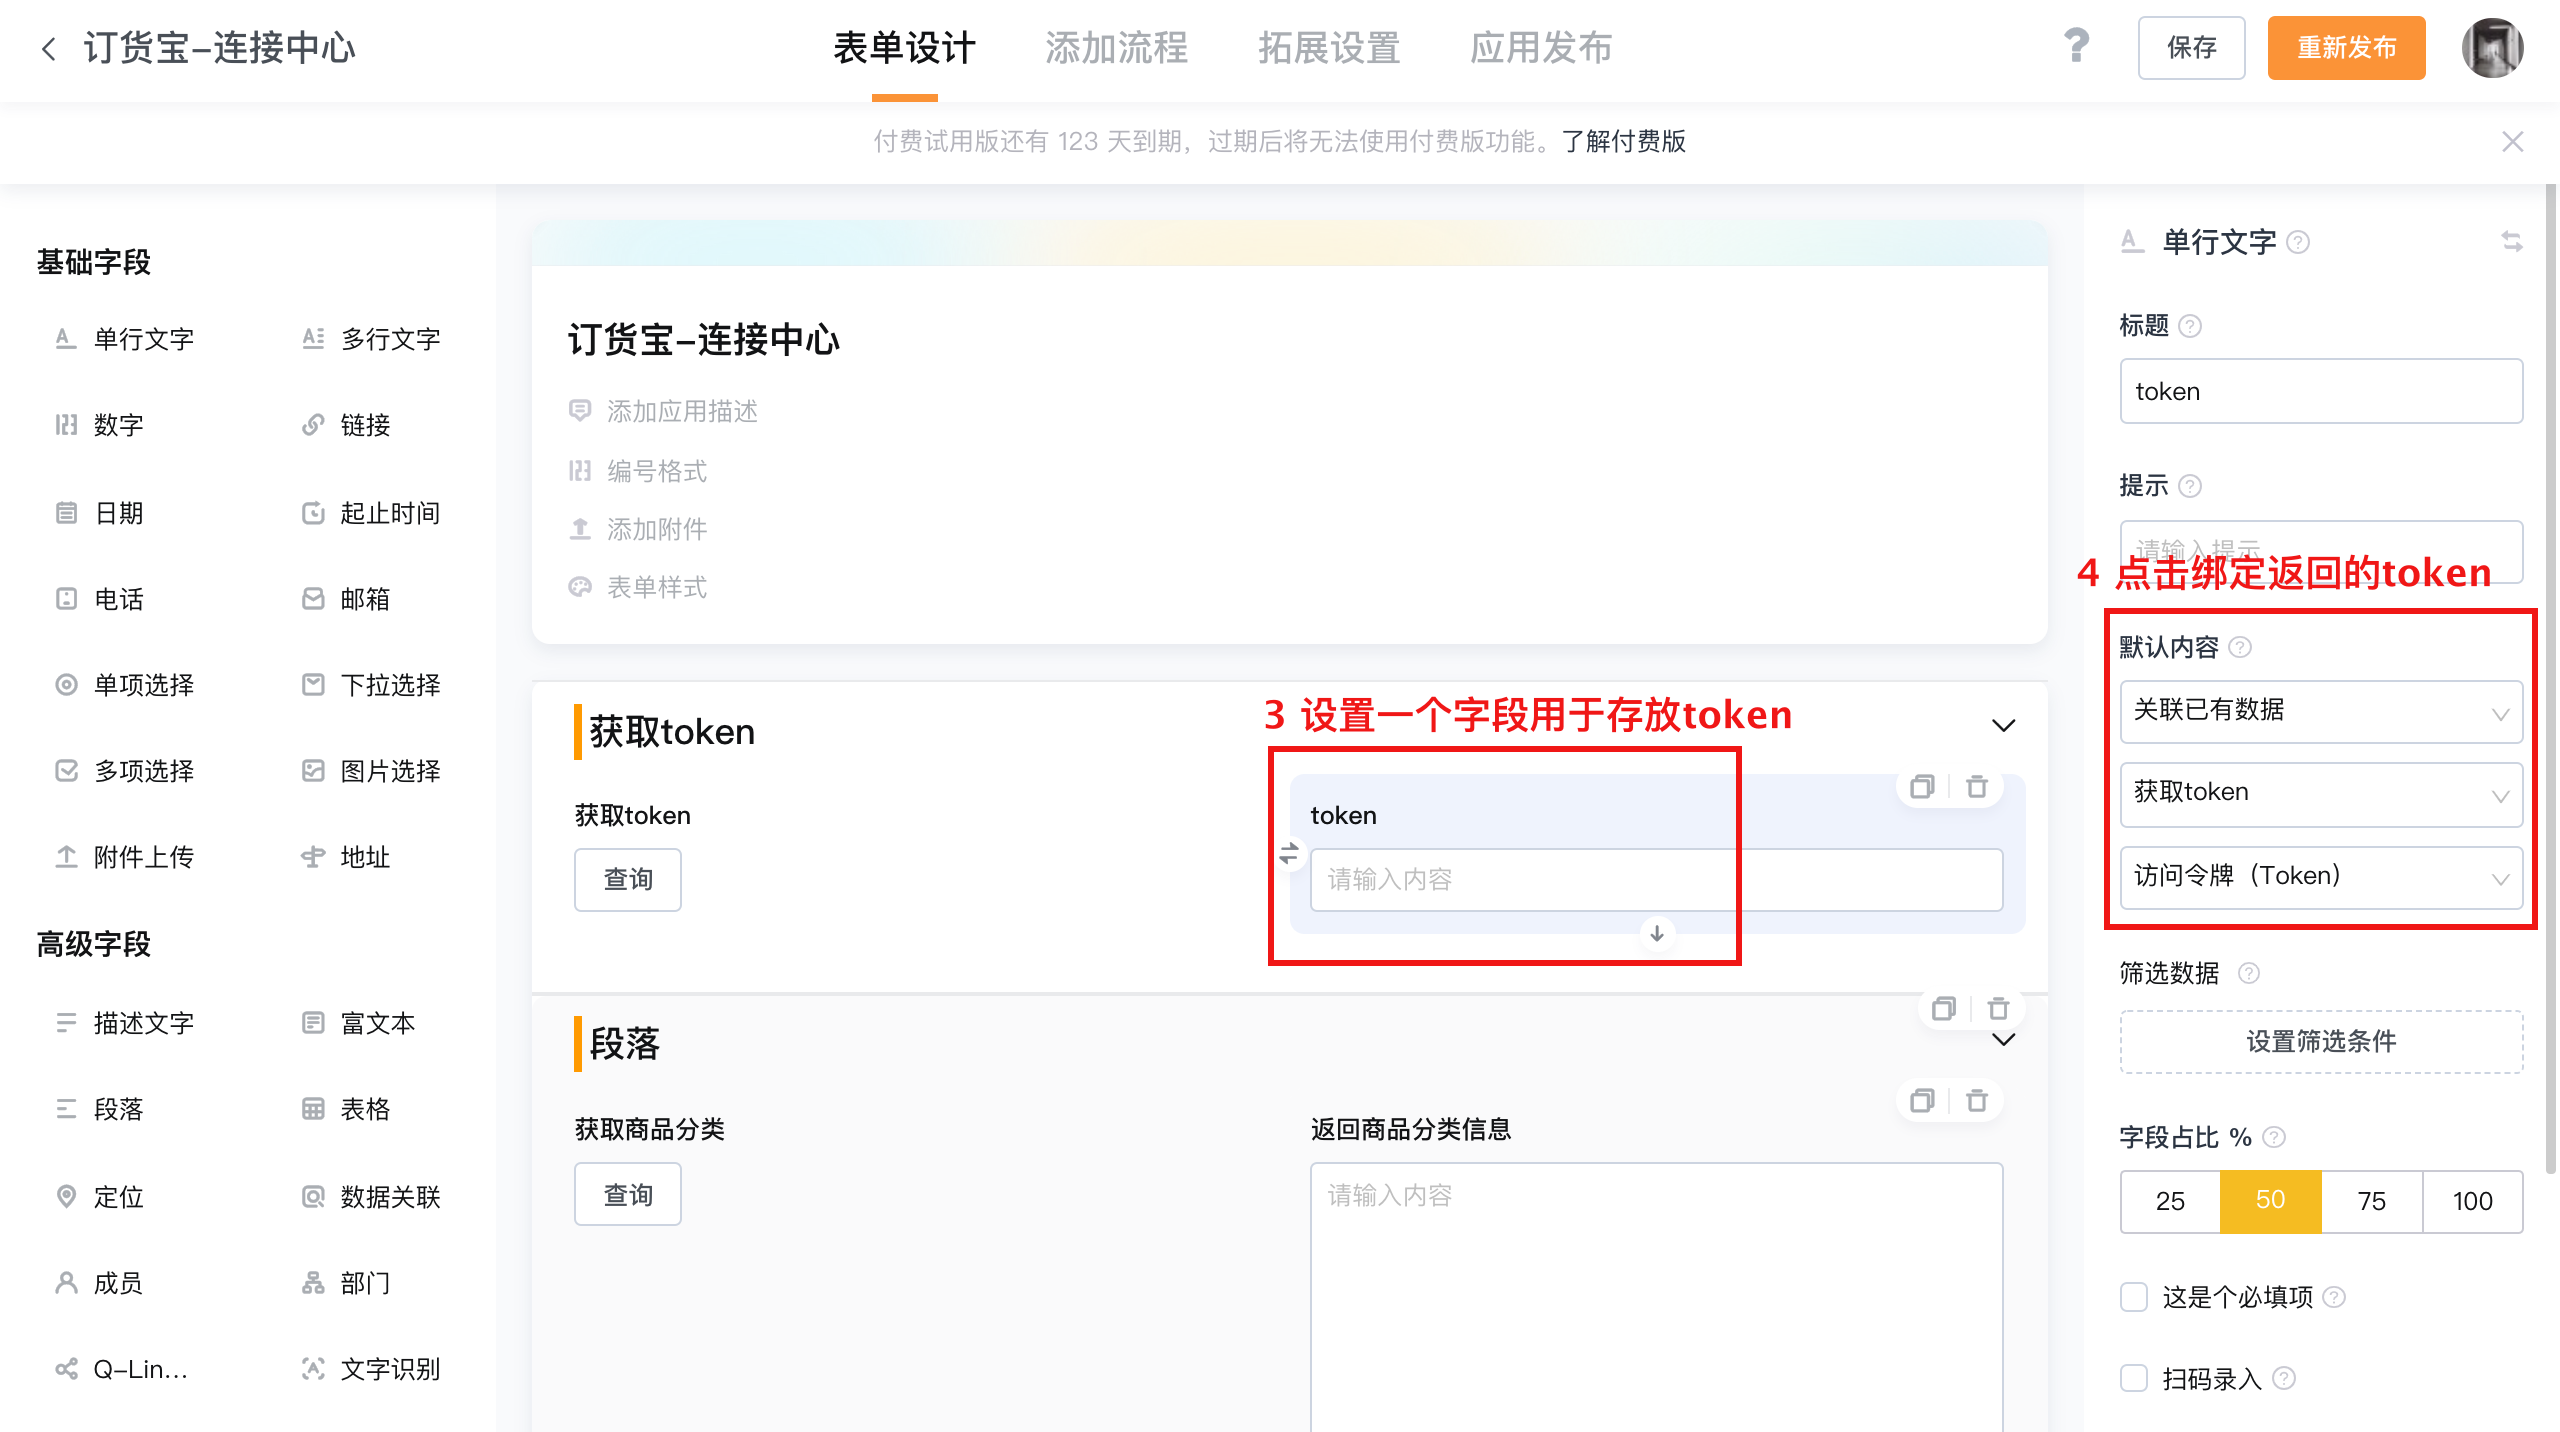Add a 成员 advanced field
Image resolution: width=2560 pixels, height=1432 pixels.
100,1283
